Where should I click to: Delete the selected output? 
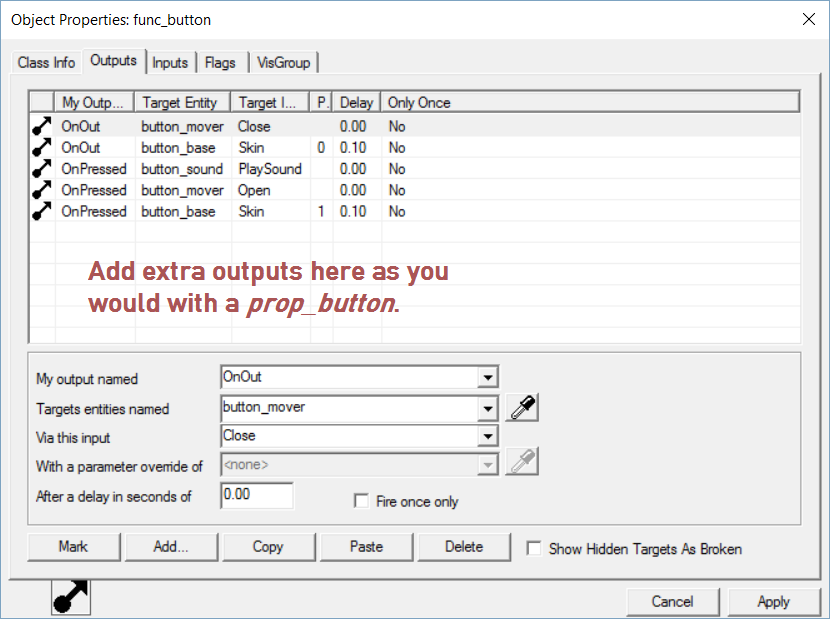(464, 546)
